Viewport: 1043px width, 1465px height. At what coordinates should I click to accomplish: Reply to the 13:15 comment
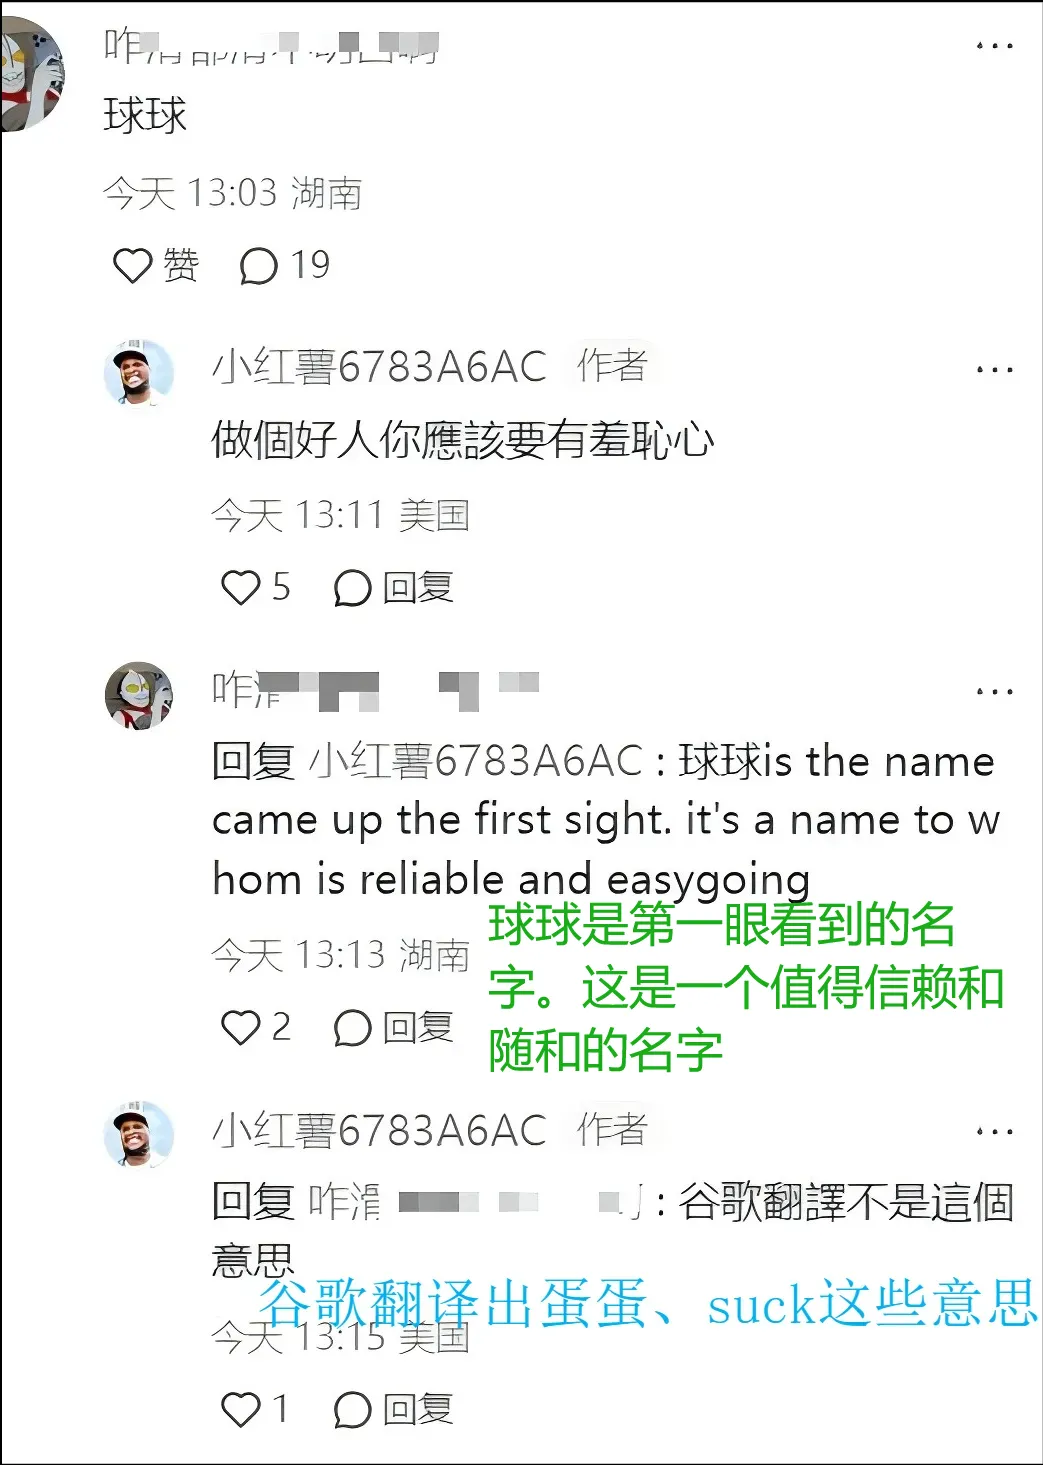tap(393, 1409)
